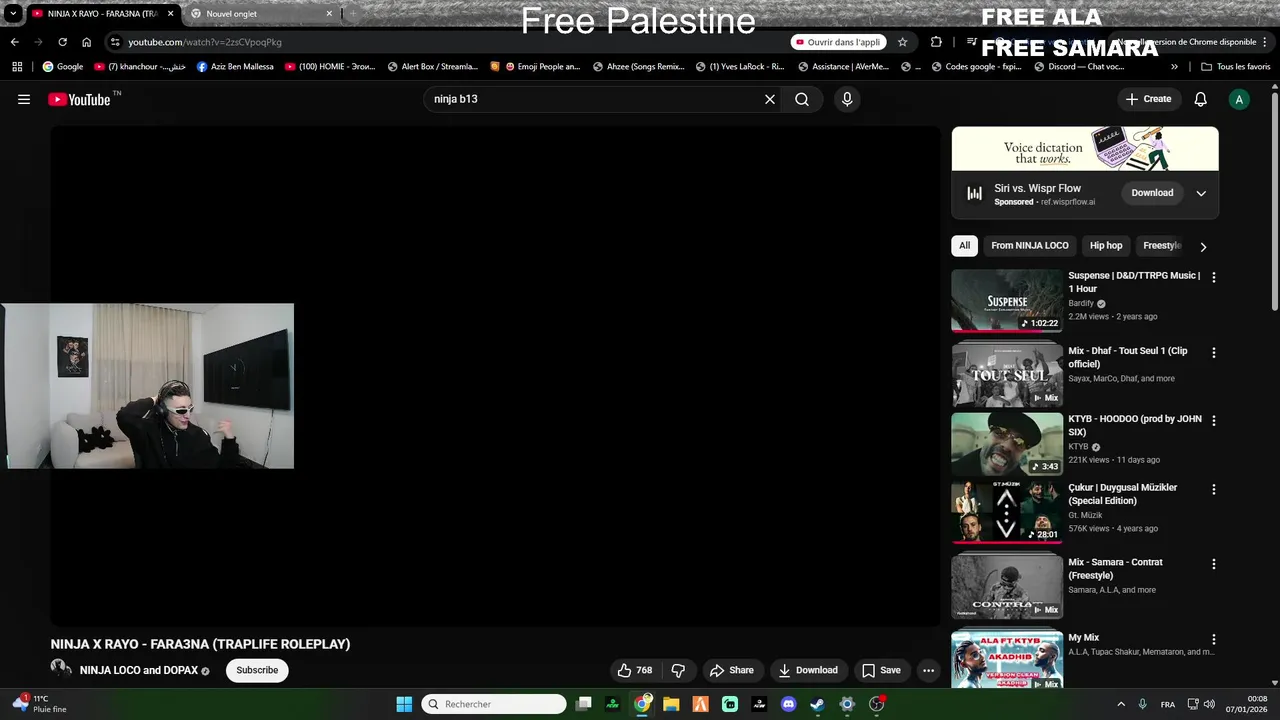The image size is (1280, 720).
Task: Close the NINJA X RAYO tab
Action: coord(169,14)
